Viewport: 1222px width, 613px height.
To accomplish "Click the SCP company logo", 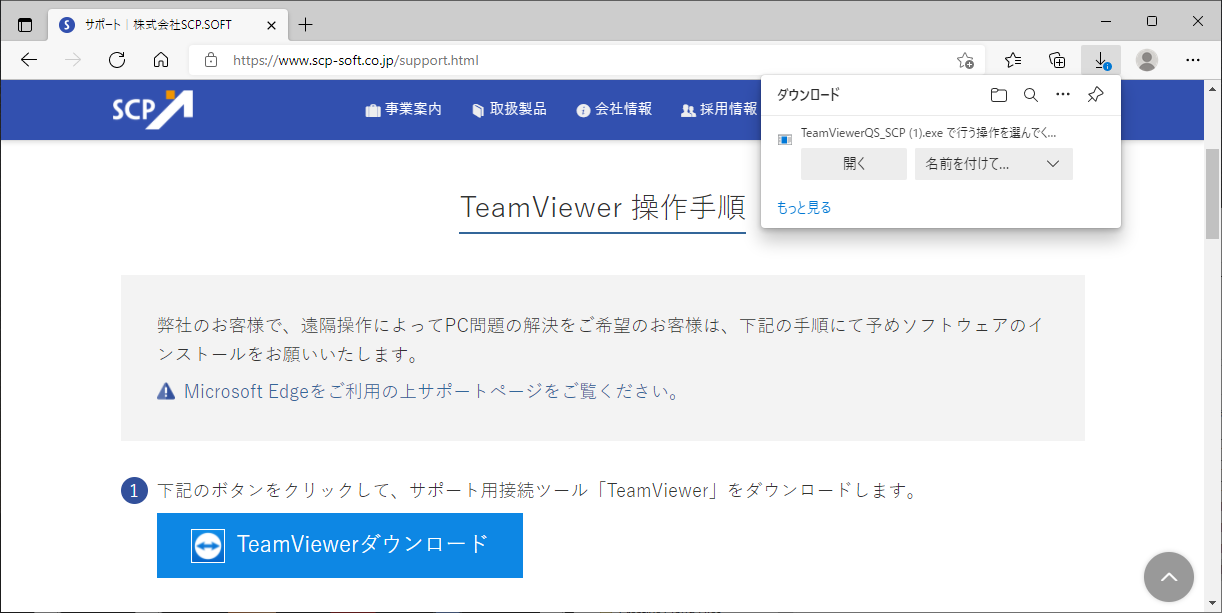I will point(152,109).
